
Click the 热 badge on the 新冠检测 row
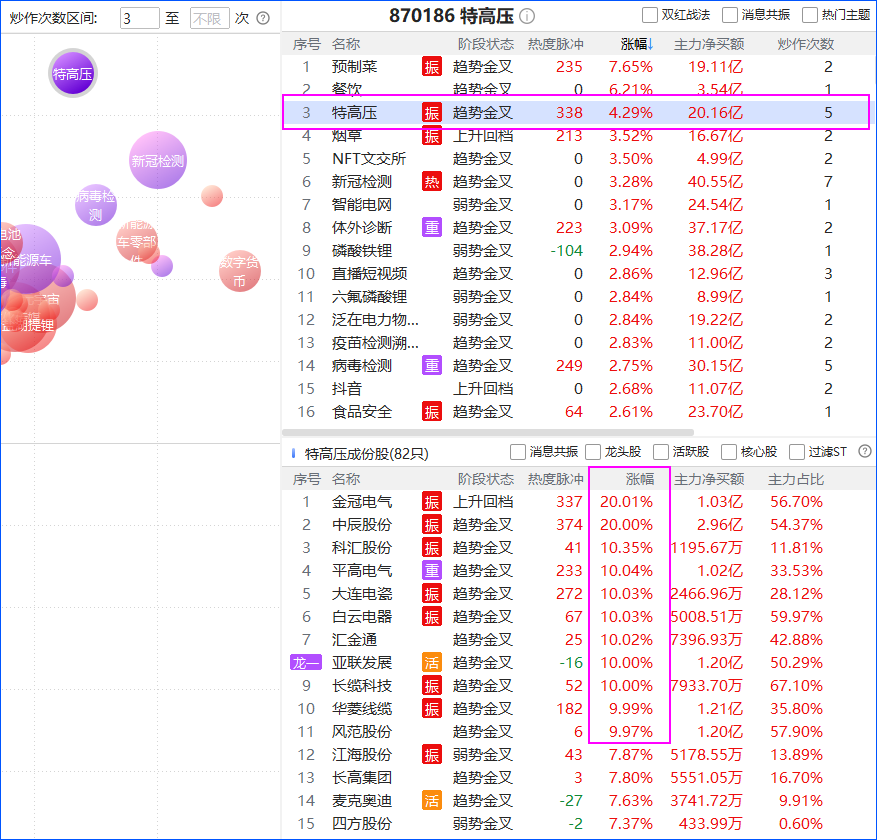(x=431, y=181)
